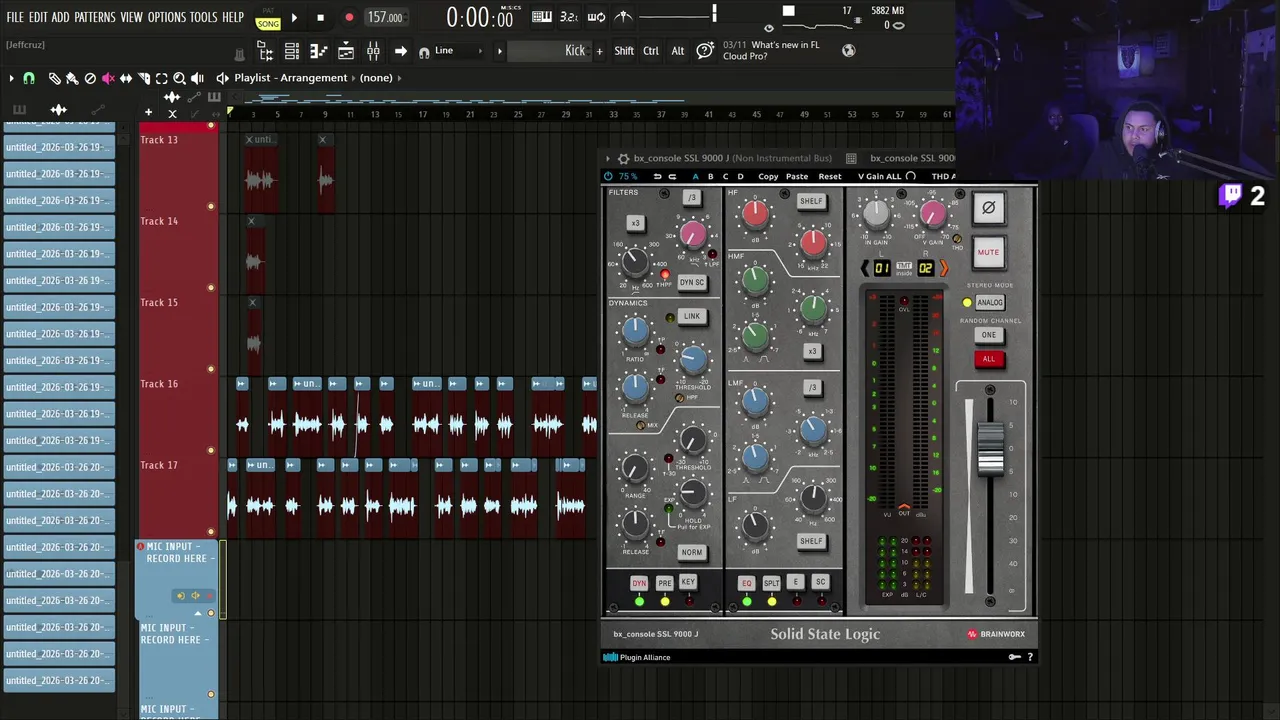The height and width of the screenshot is (720, 1280).
Task: Toggle bx_console plugin power bypass
Action: 608,176
